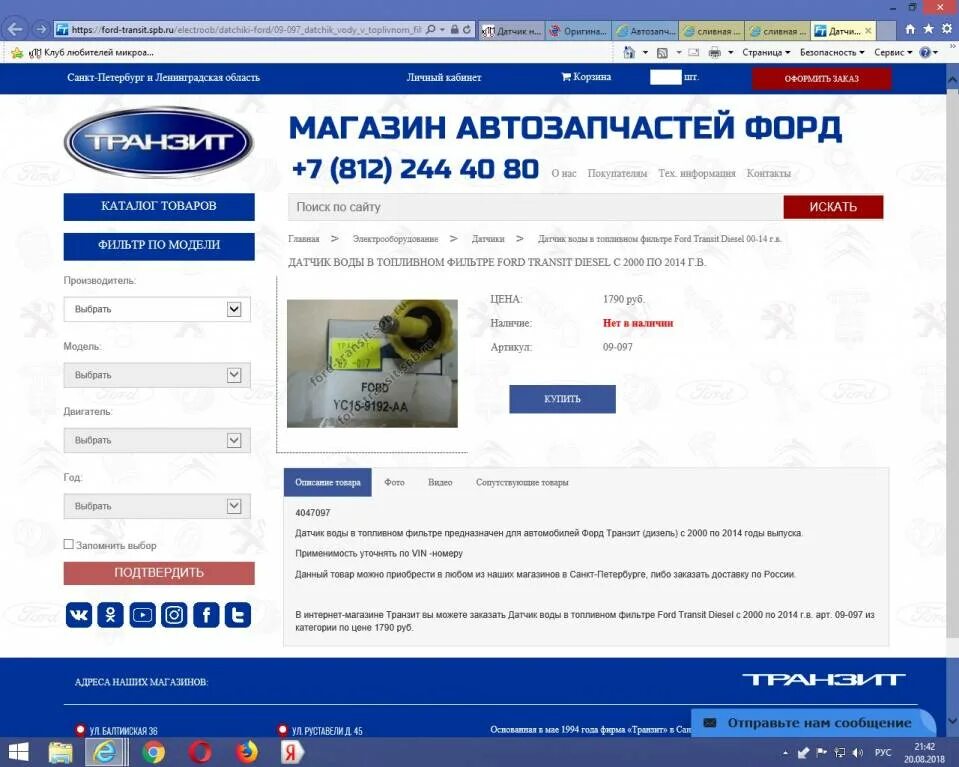Open browser Tools gear icon
The height and width of the screenshot is (767, 959).
pyautogui.click(x=947, y=29)
